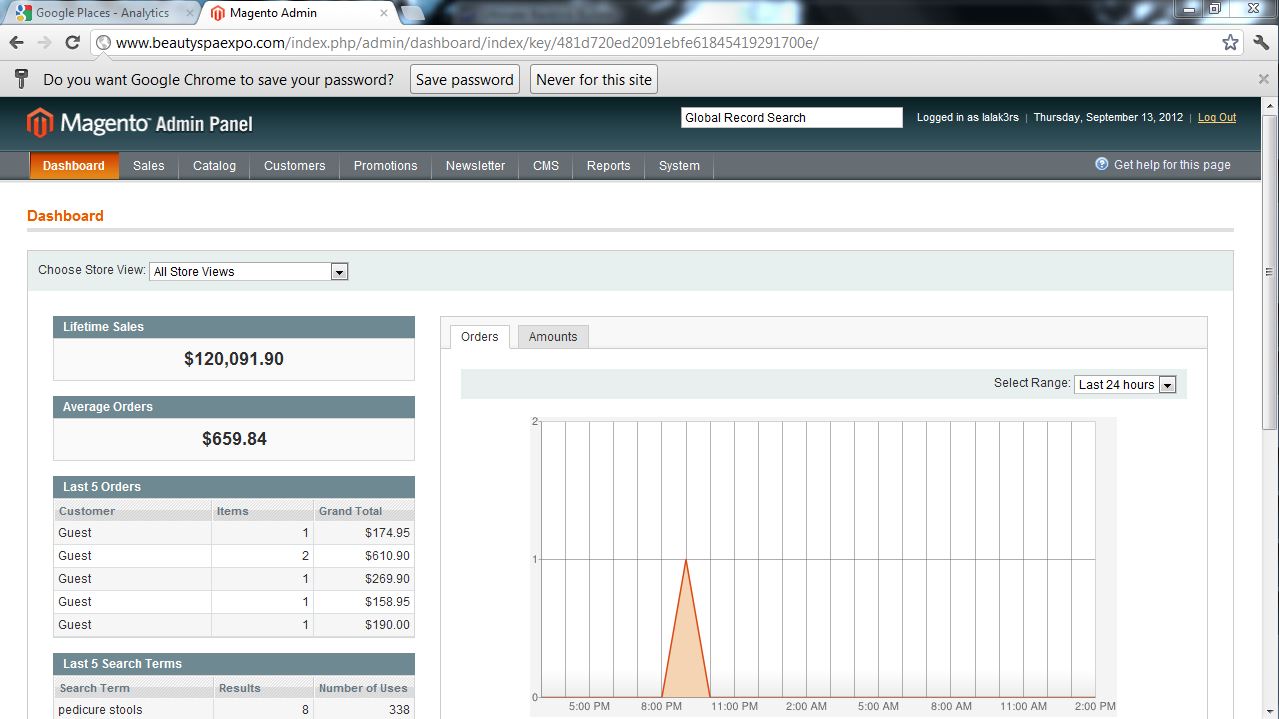Screen dimensions: 1279x719
Task: Close the Magento Admin tab
Action: coord(384,13)
